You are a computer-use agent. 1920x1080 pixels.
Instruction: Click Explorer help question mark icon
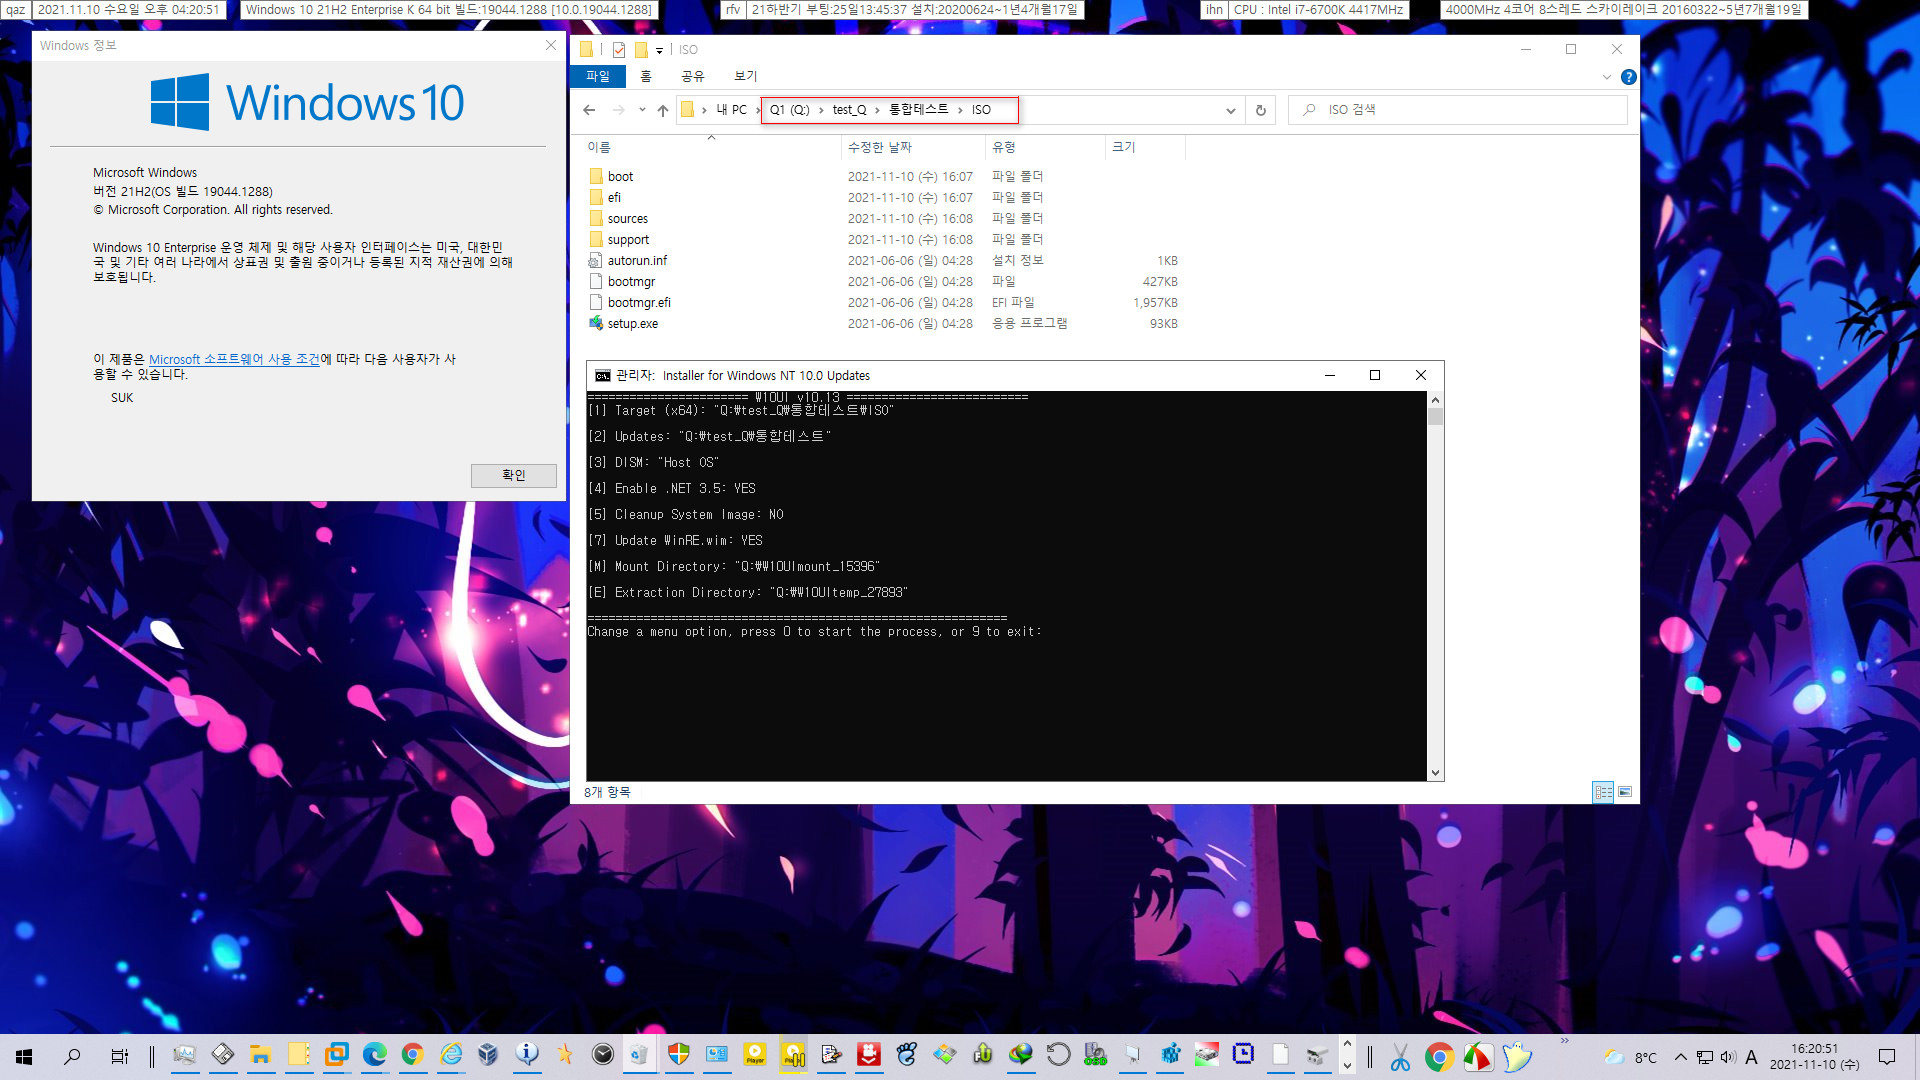[1628, 77]
